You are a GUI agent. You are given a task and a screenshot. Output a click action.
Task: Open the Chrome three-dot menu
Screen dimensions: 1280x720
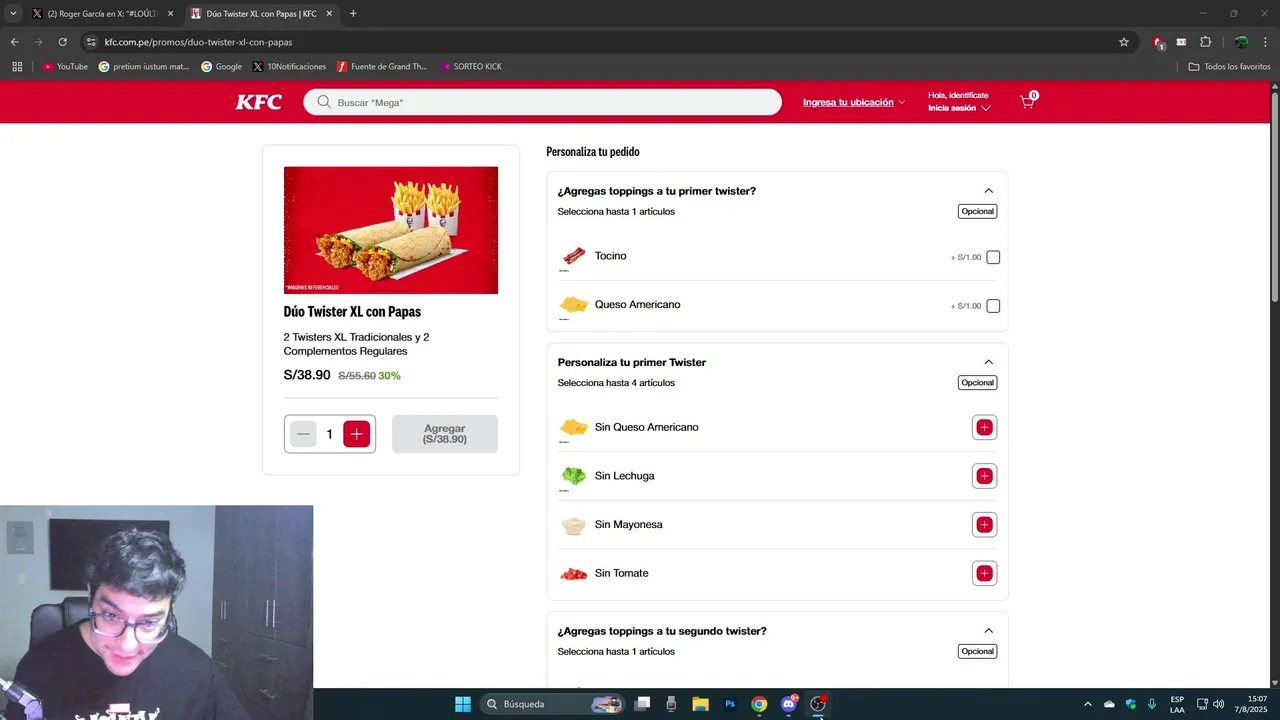tap(1266, 42)
